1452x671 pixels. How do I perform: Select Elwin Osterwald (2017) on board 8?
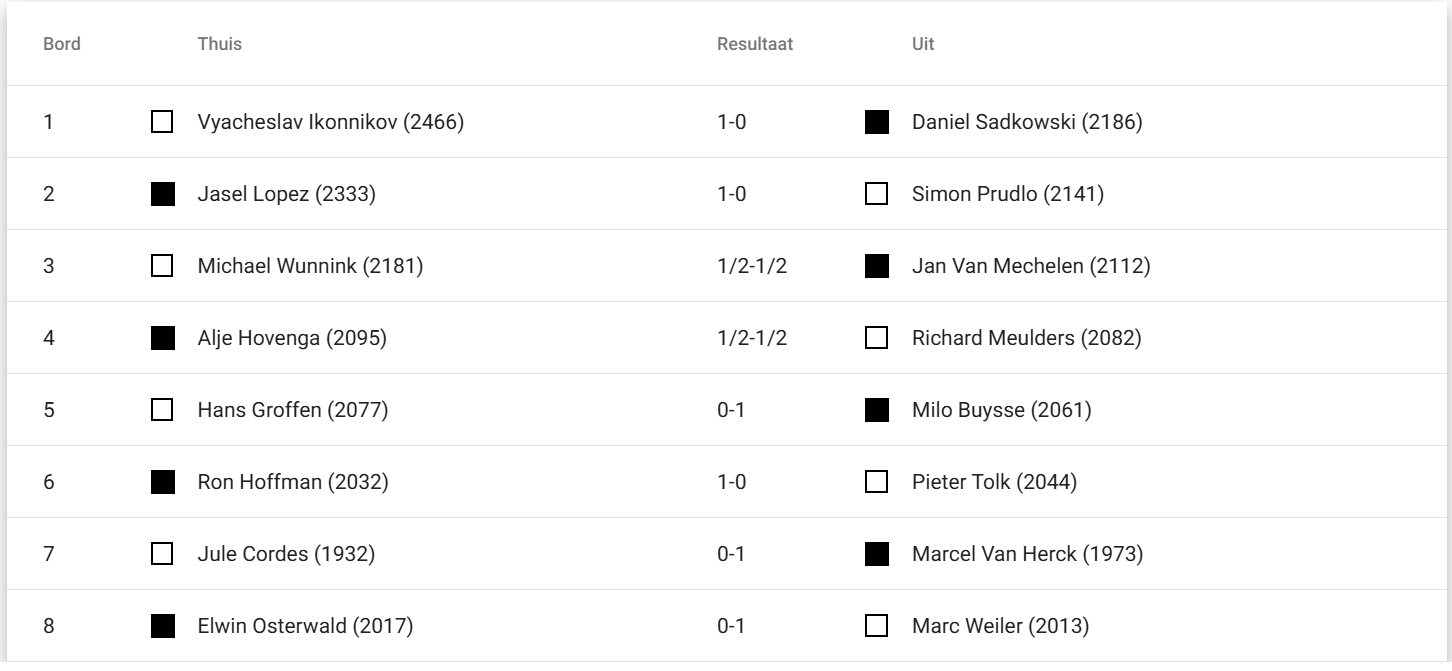(305, 626)
